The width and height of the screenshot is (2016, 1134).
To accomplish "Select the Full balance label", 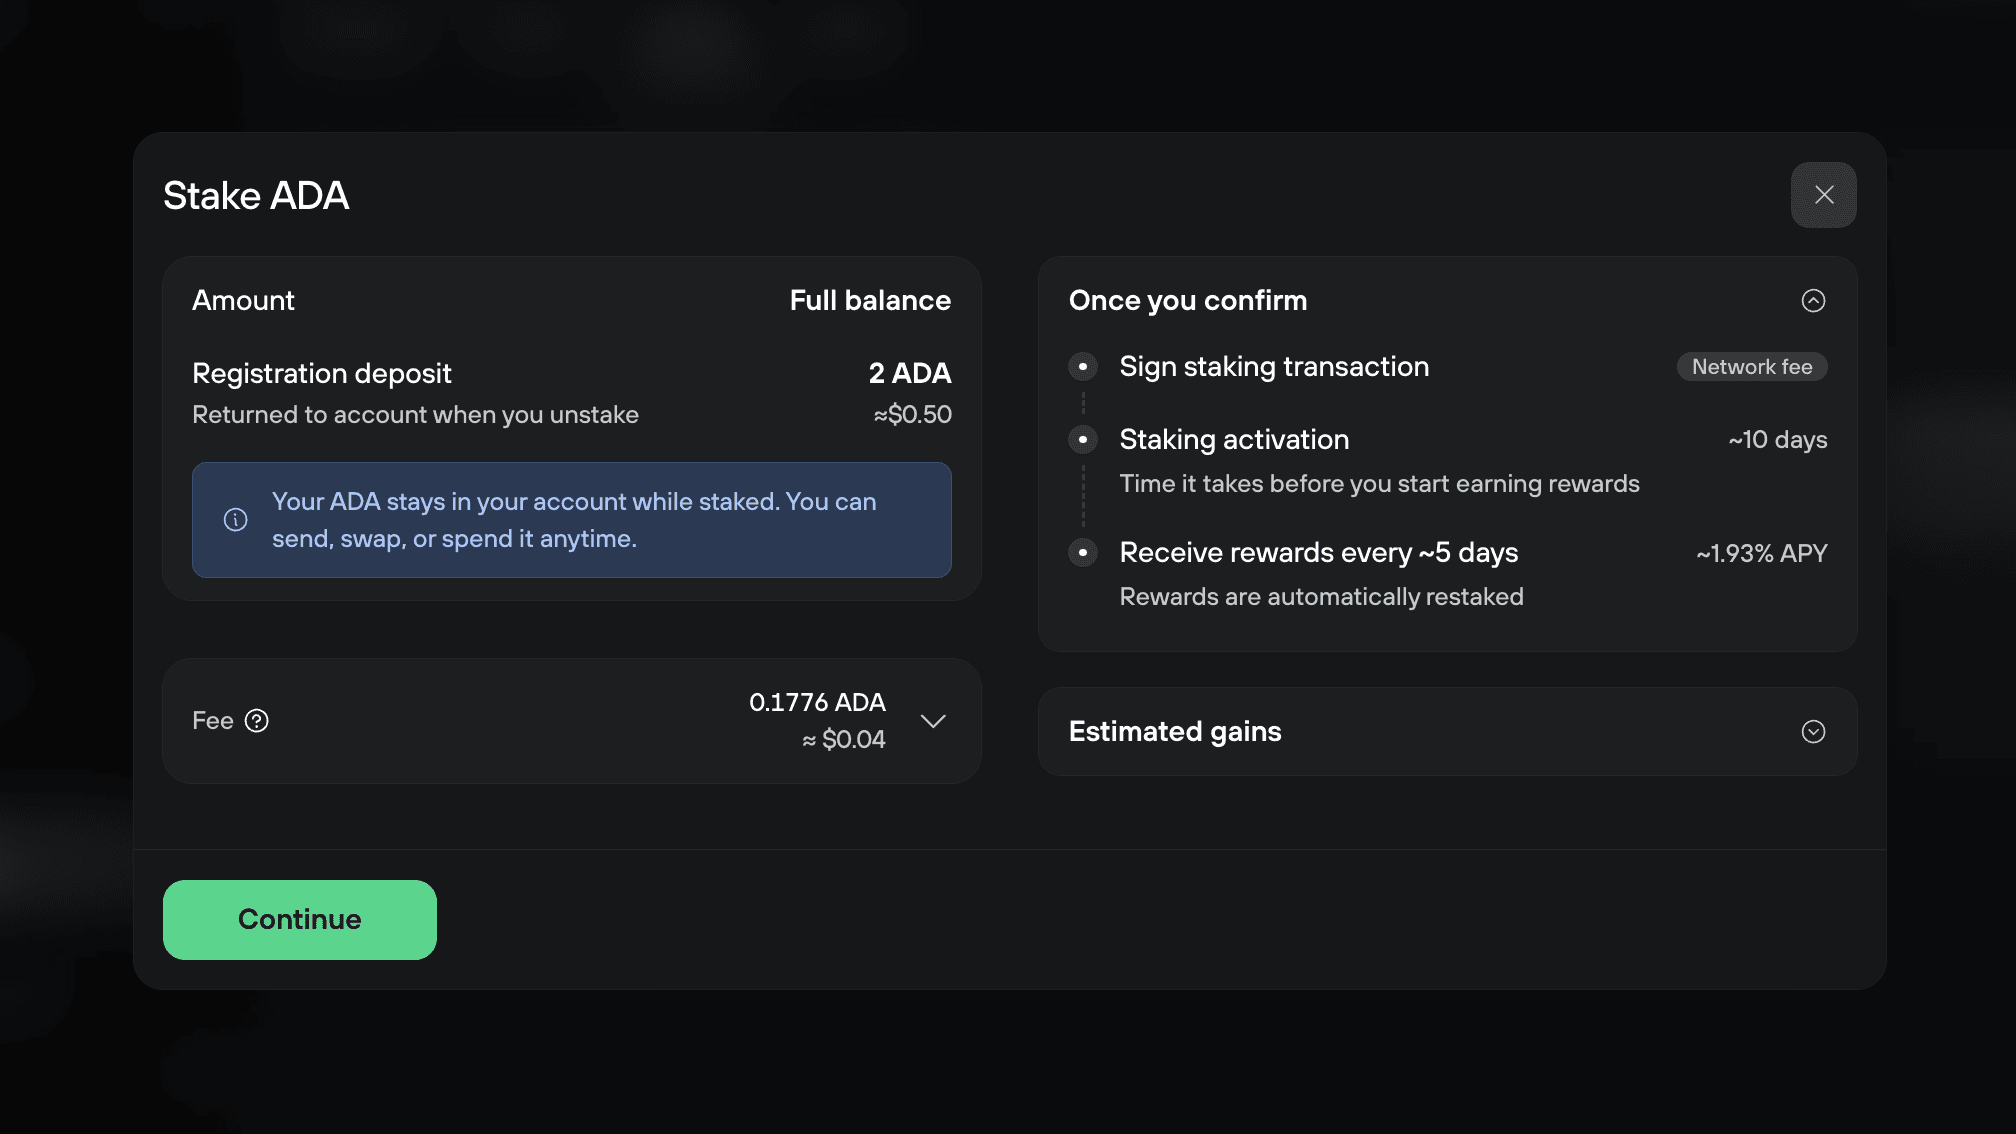I will [870, 301].
